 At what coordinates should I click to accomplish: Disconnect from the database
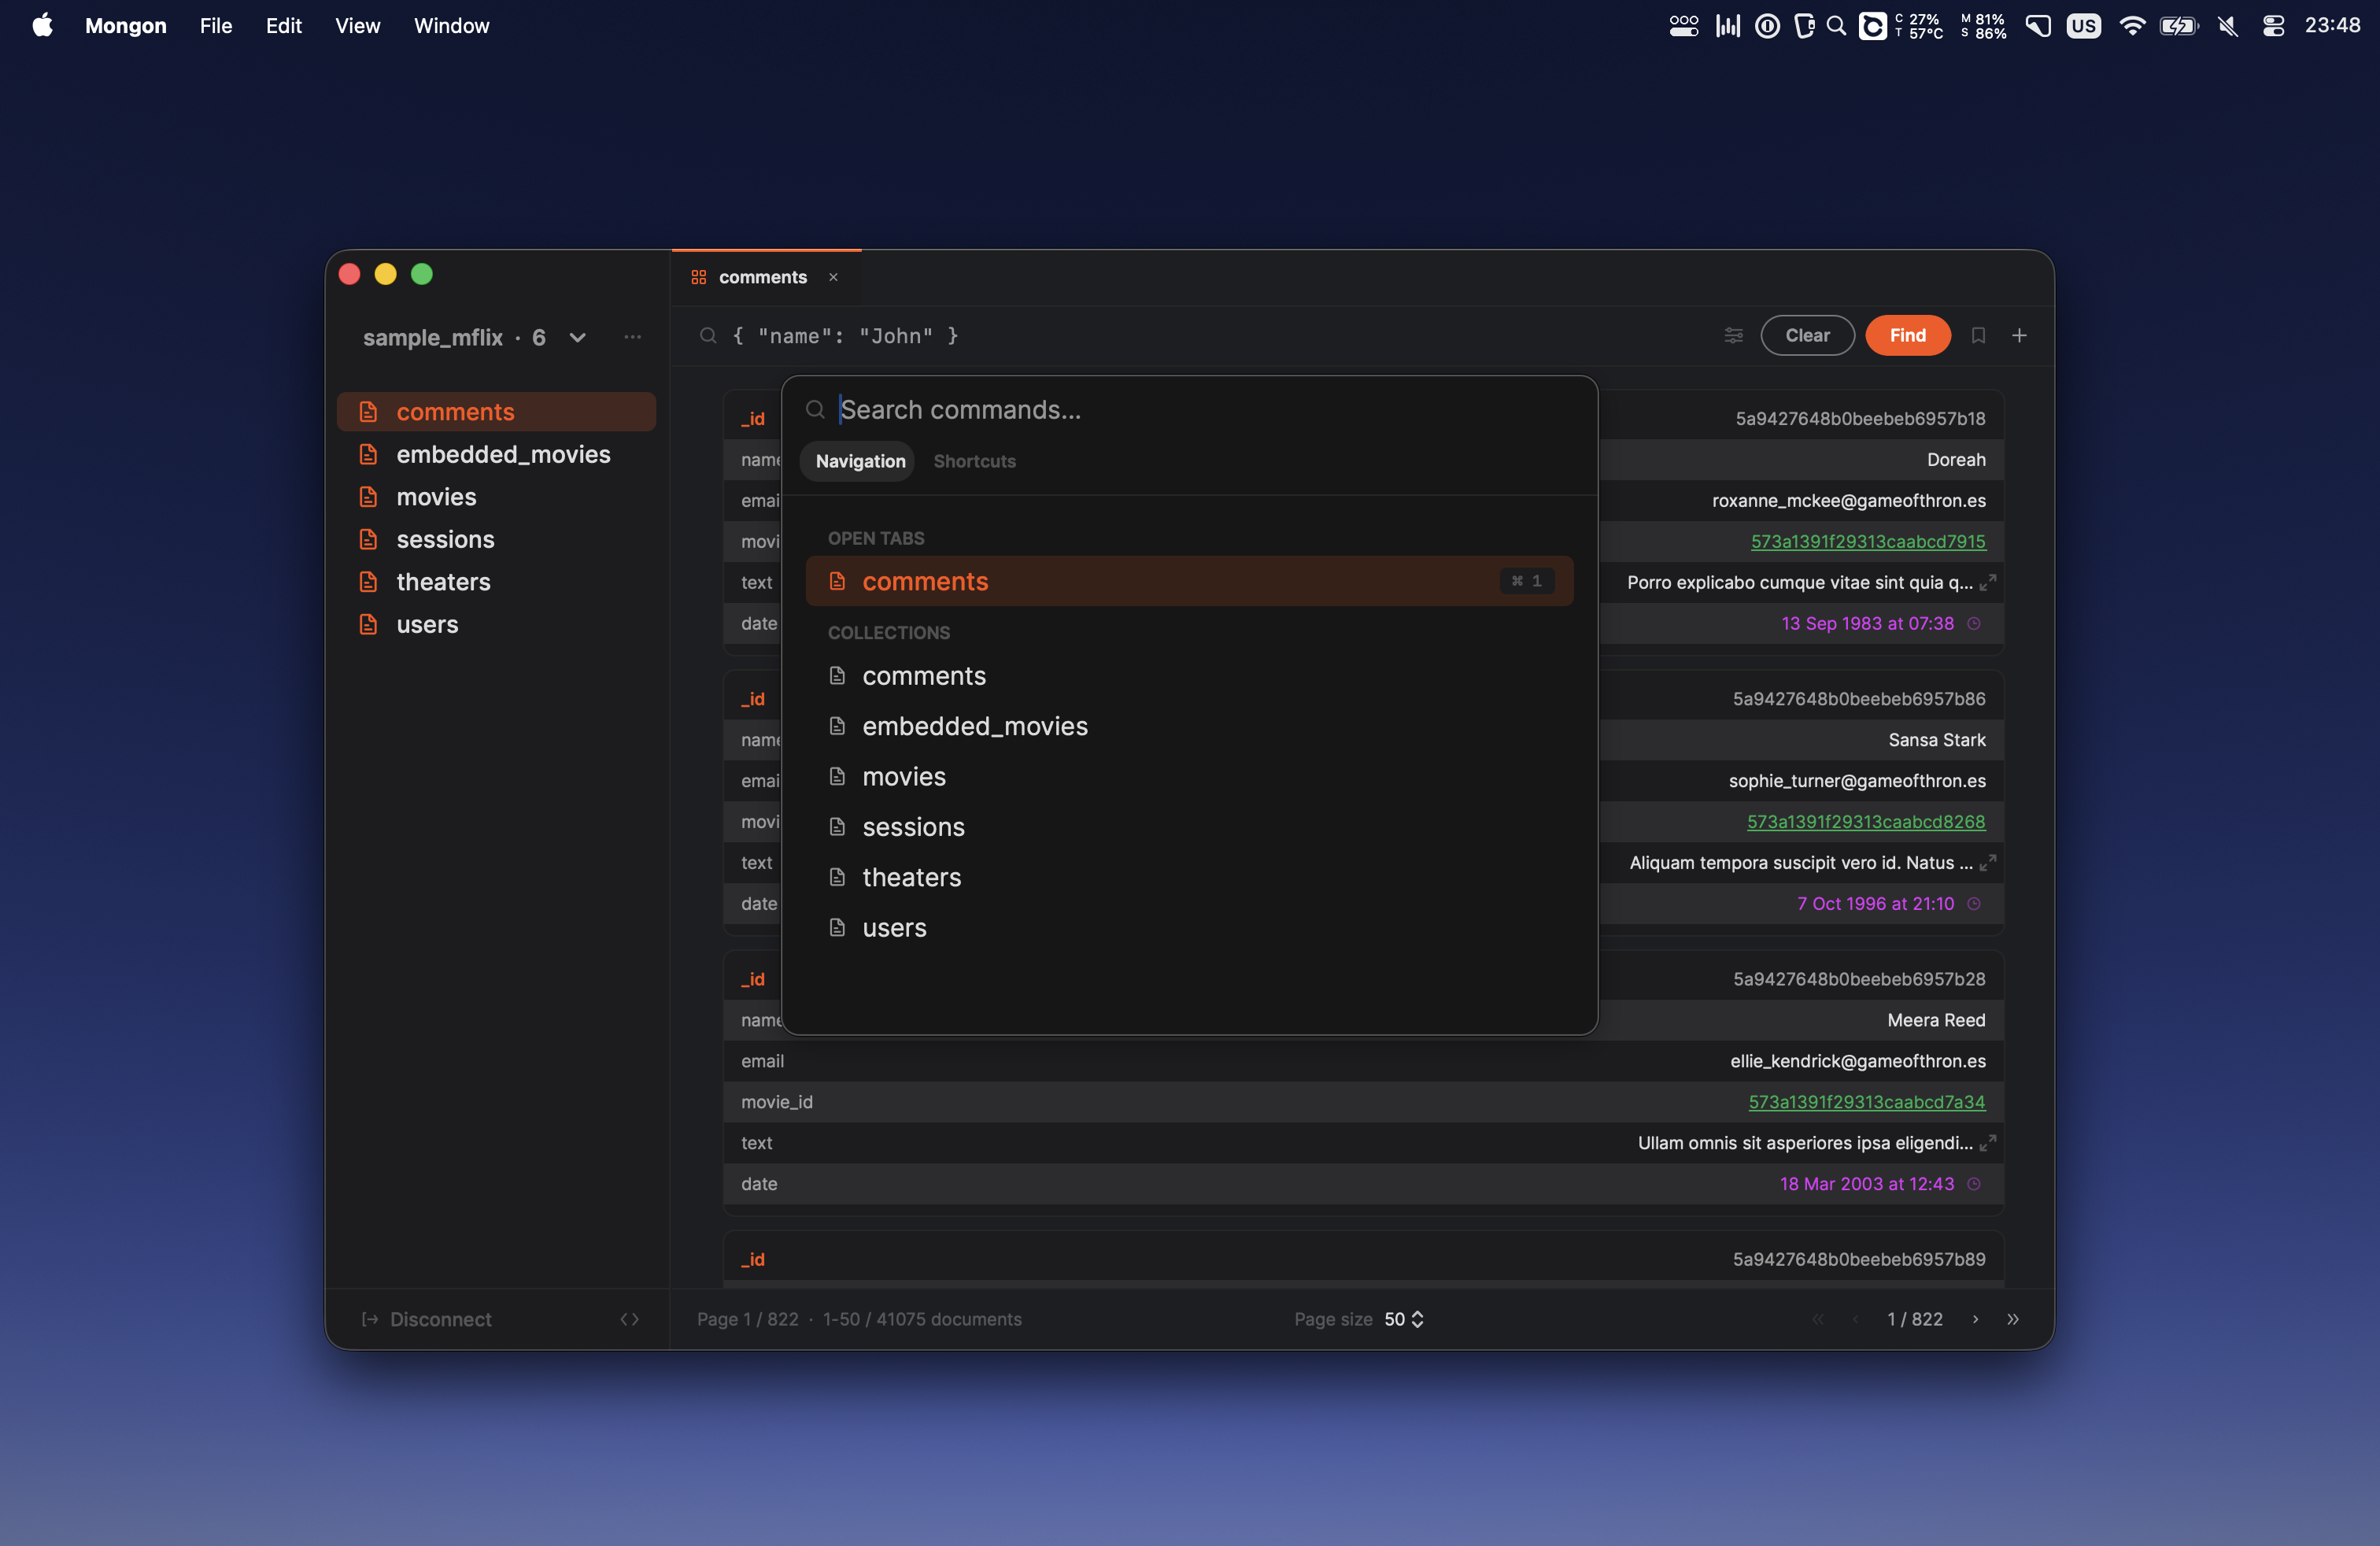[427, 1319]
